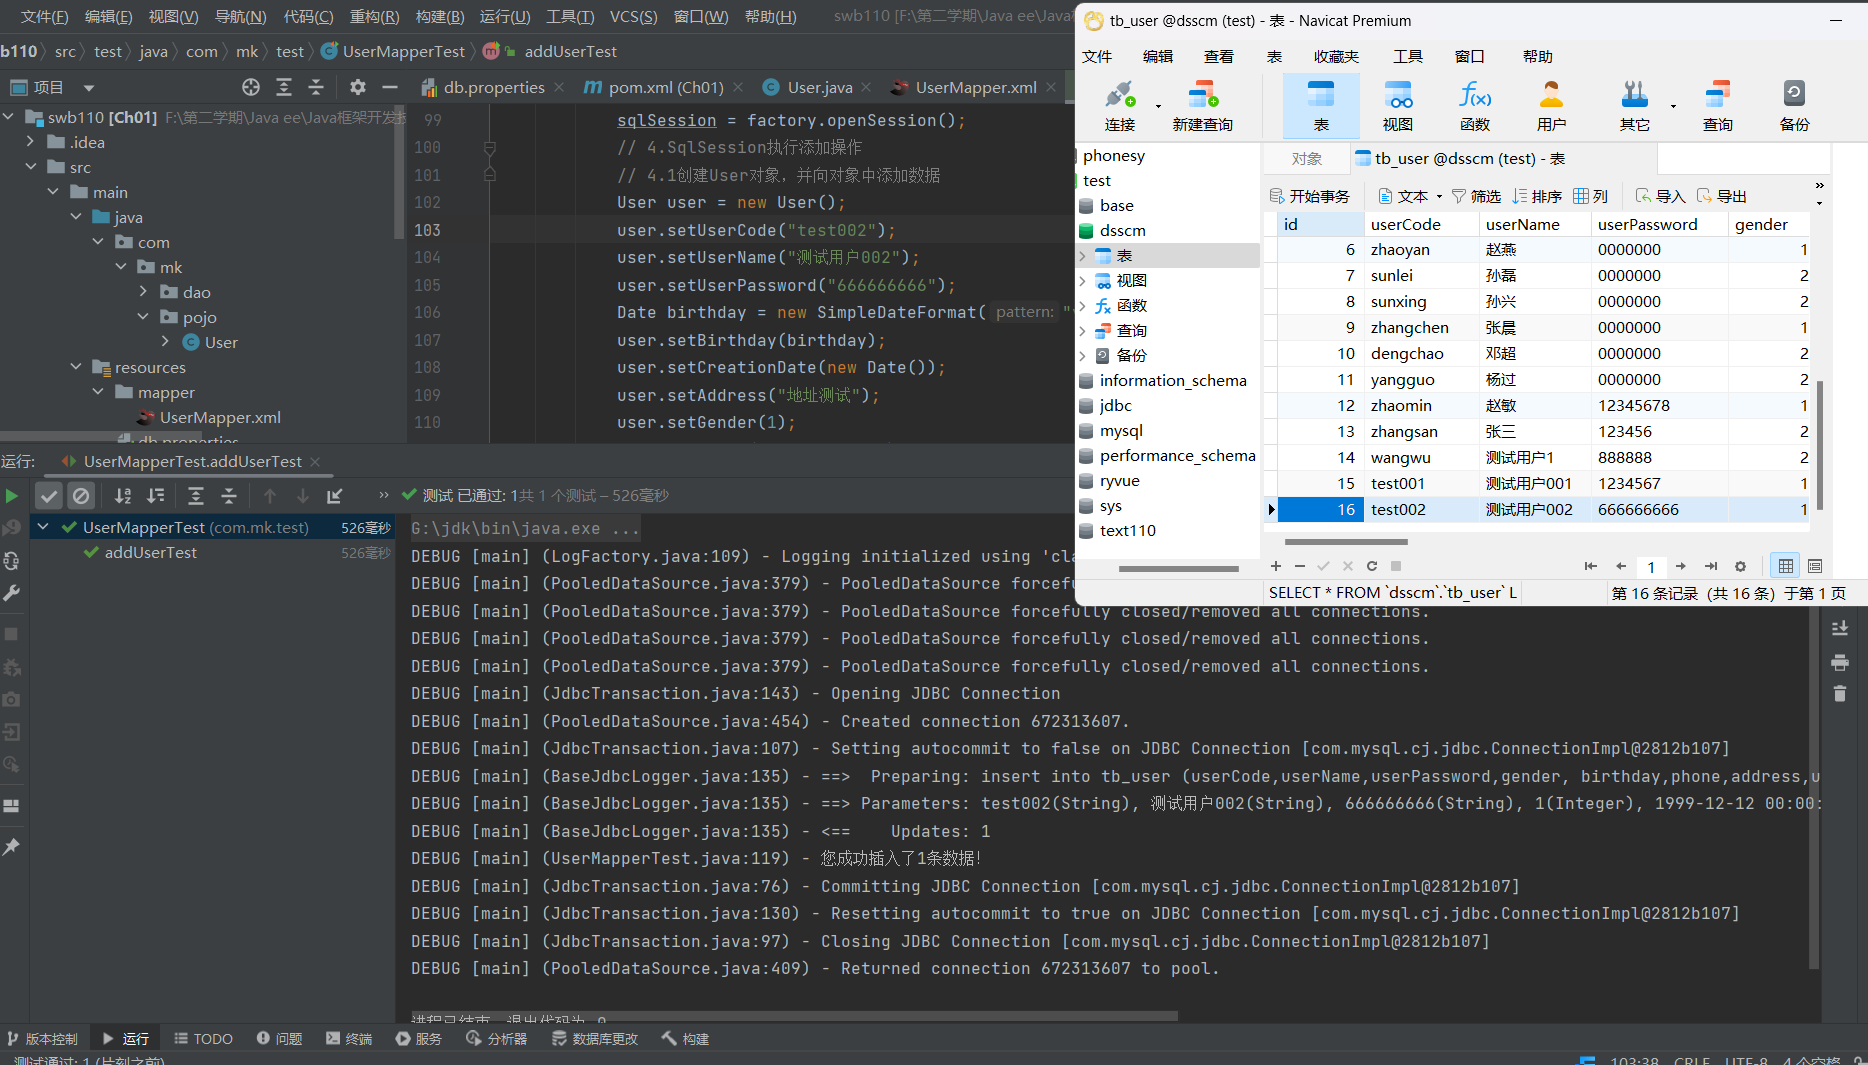The height and width of the screenshot is (1065, 1868).
Task: Expand the 视图 node in Navicat tree
Action: pyautogui.click(x=1082, y=280)
